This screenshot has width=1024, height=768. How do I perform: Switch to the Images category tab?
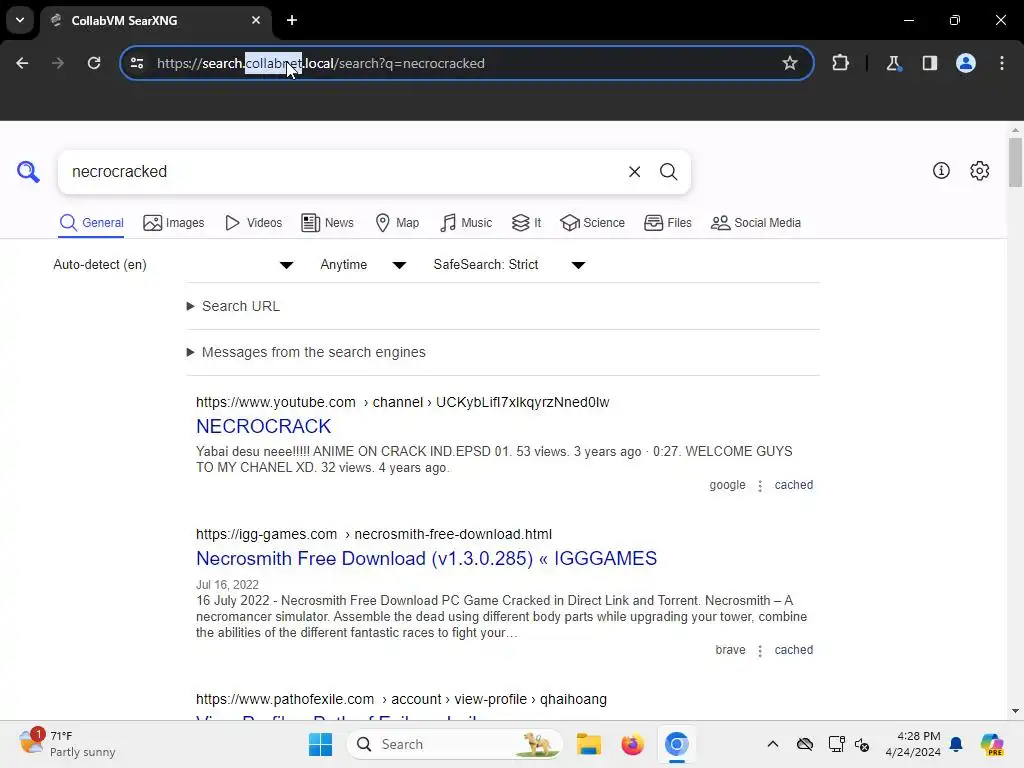click(174, 223)
